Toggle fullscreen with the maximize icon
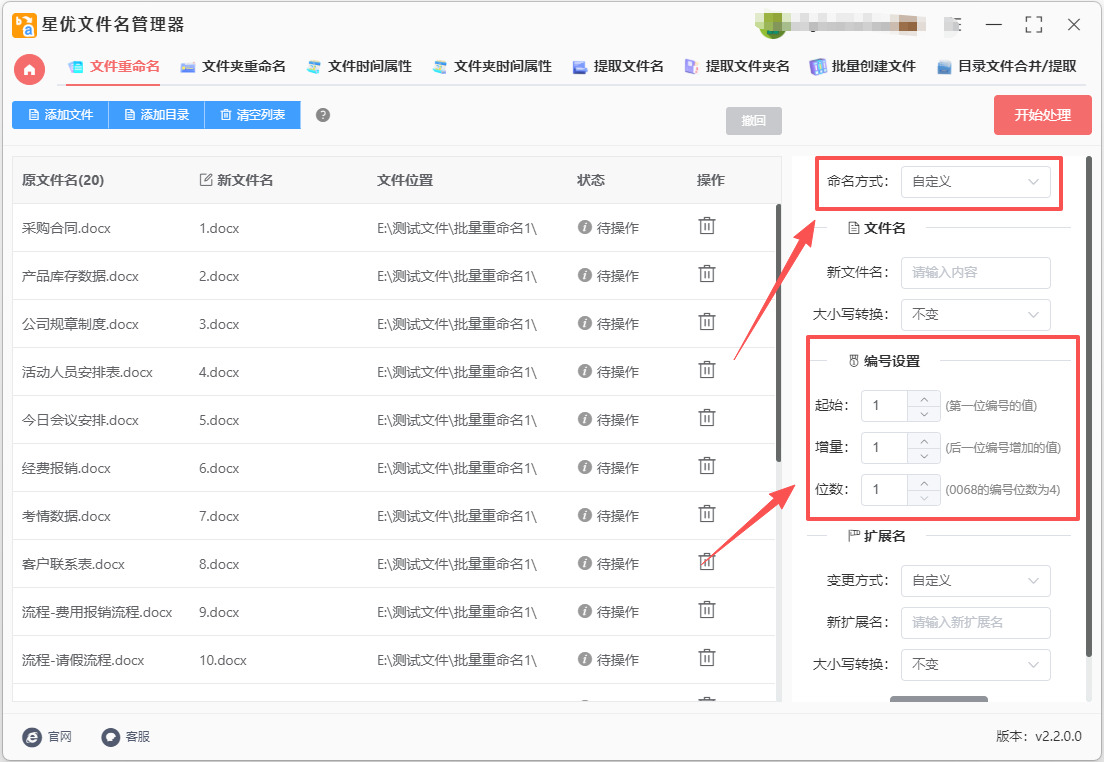This screenshot has height=762, width=1104. pyautogui.click(x=1034, y=25)
